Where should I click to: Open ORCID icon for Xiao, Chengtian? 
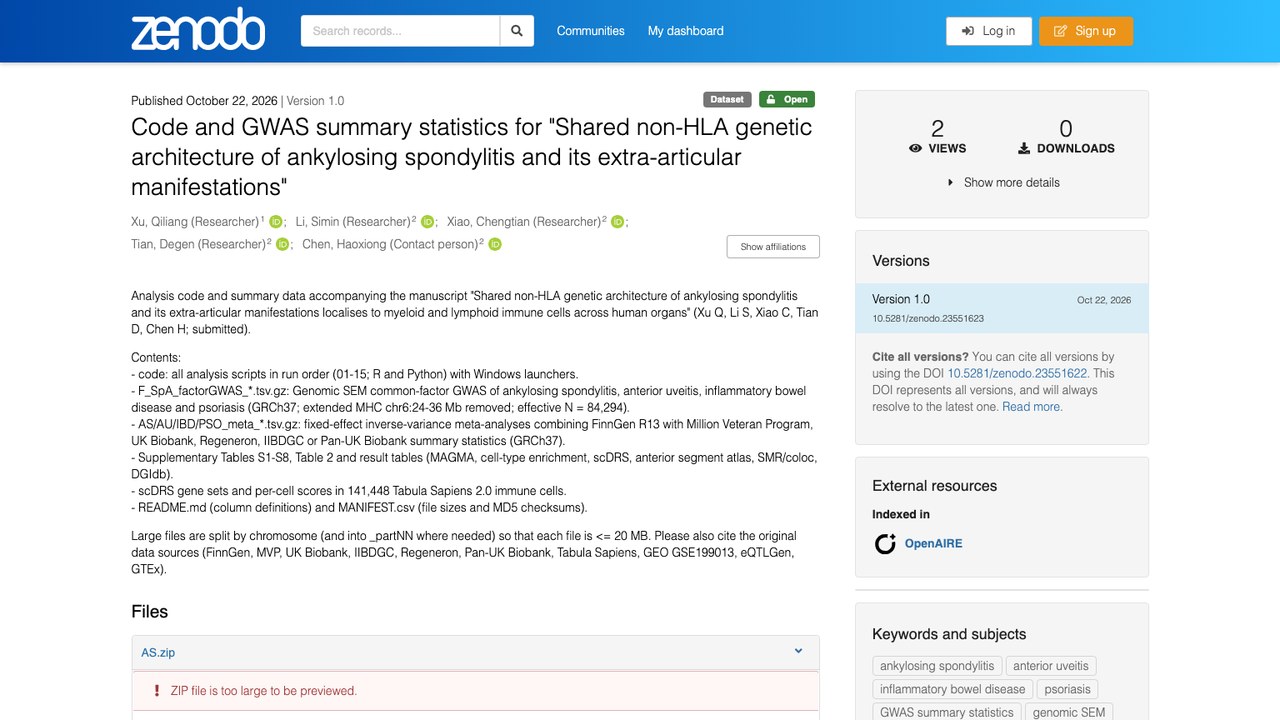pyautogui.click(x=617, y=222)
